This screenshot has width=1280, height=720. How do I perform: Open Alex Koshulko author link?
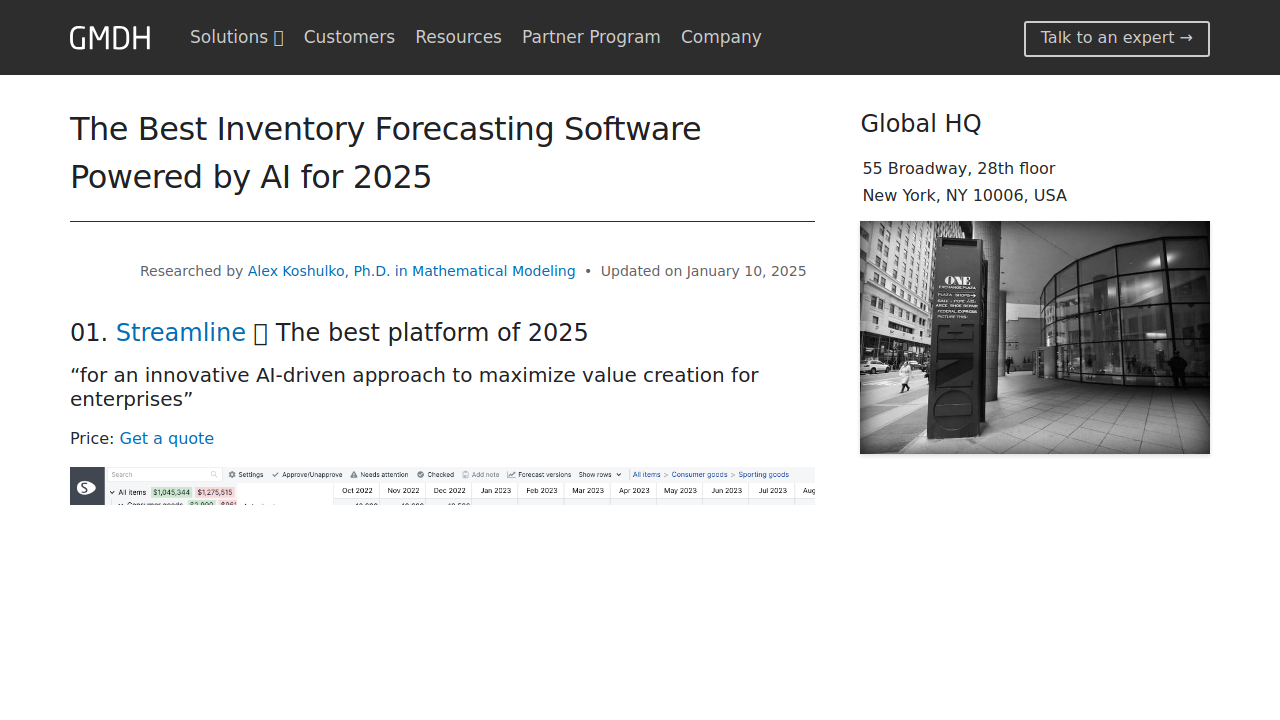point(411,271)
